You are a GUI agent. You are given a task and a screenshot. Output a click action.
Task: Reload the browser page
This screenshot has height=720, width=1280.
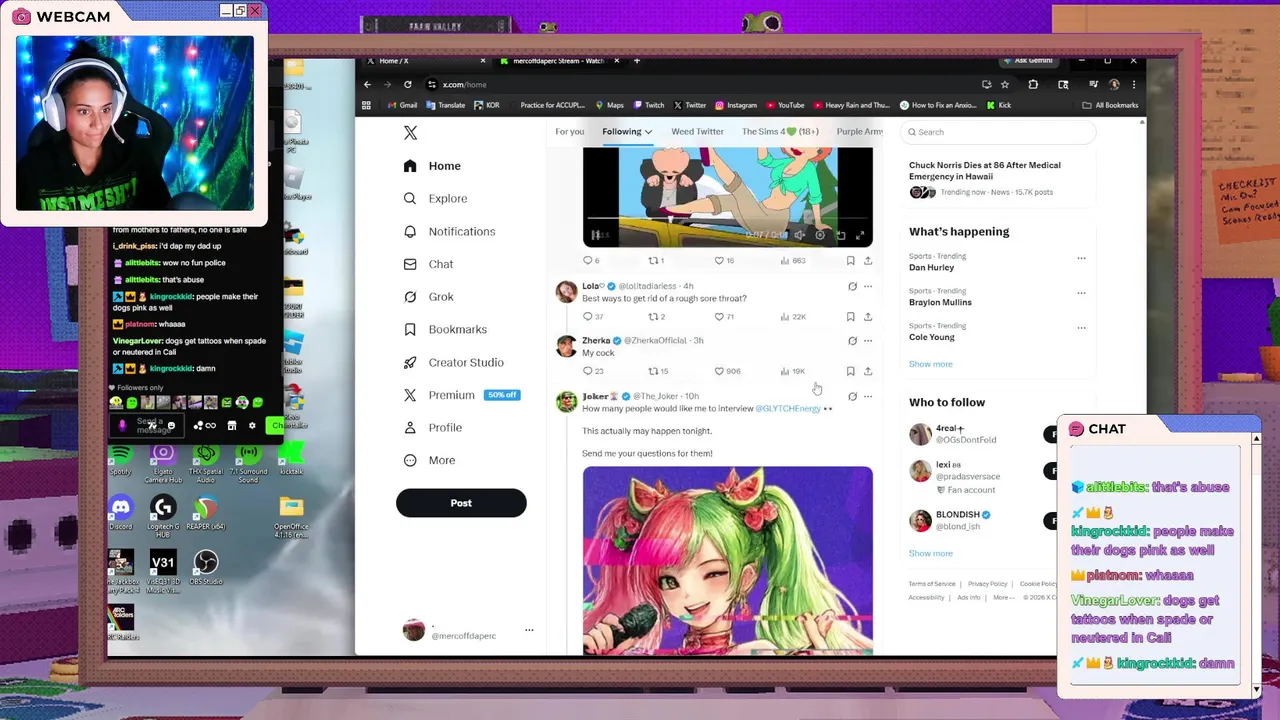pyautogui.click(x=407, y=84)
